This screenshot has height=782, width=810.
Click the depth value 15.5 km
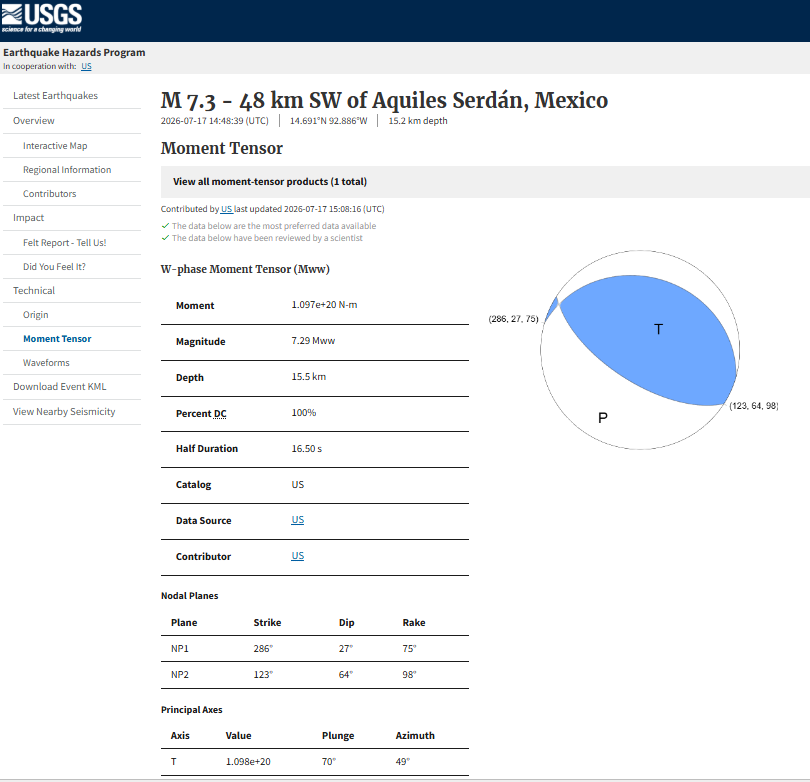point(309,377)
